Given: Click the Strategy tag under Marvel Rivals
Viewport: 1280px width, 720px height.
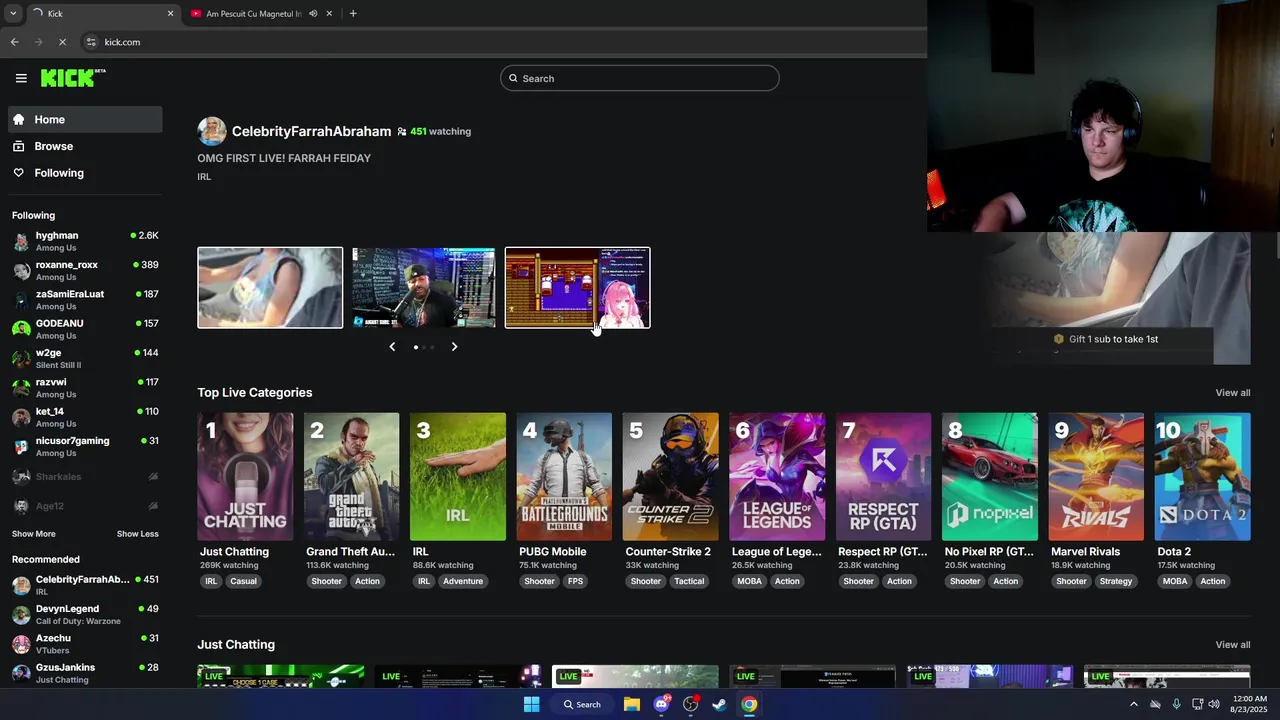Looking at the screenshot, I should point(1116,581).
